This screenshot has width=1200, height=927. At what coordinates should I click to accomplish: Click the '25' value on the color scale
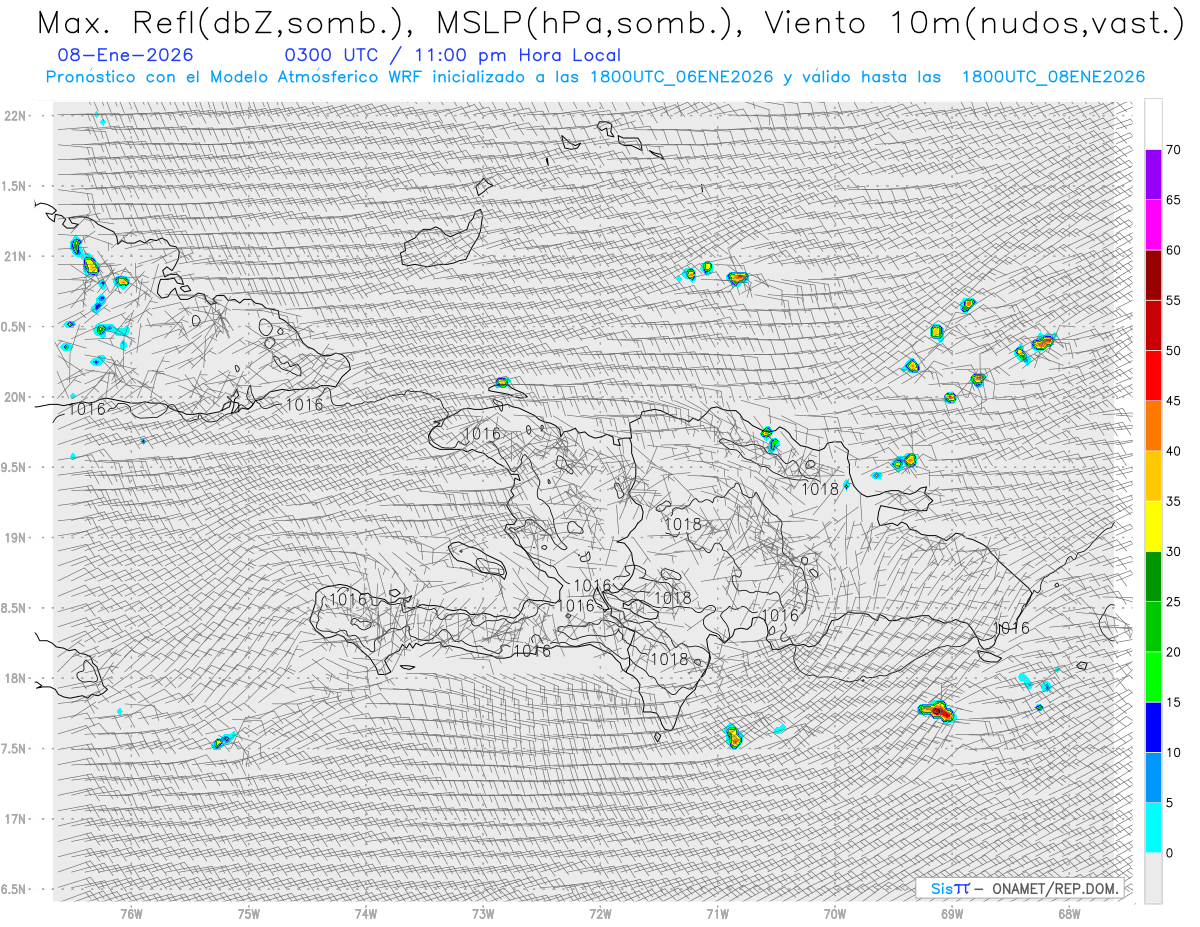tap(1173, 602)
